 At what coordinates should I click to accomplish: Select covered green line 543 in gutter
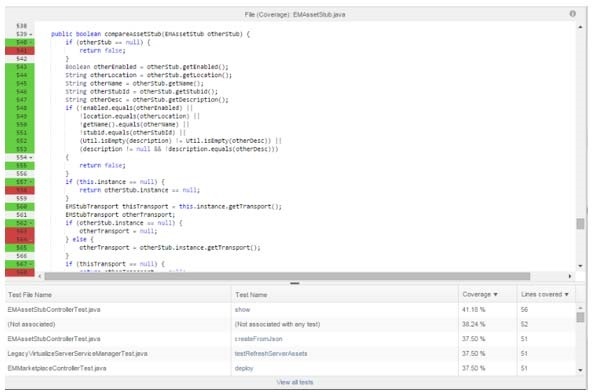coord(20,67)
